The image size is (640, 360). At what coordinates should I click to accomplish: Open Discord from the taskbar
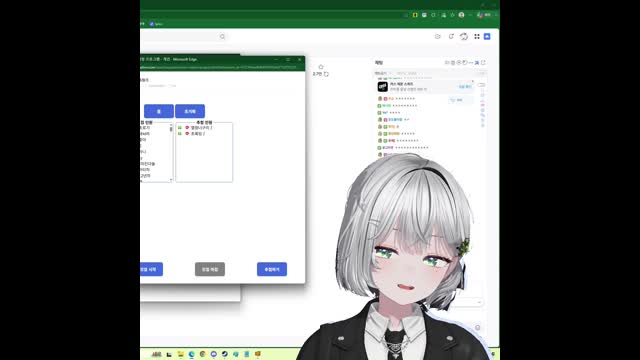tap(213, 354)
